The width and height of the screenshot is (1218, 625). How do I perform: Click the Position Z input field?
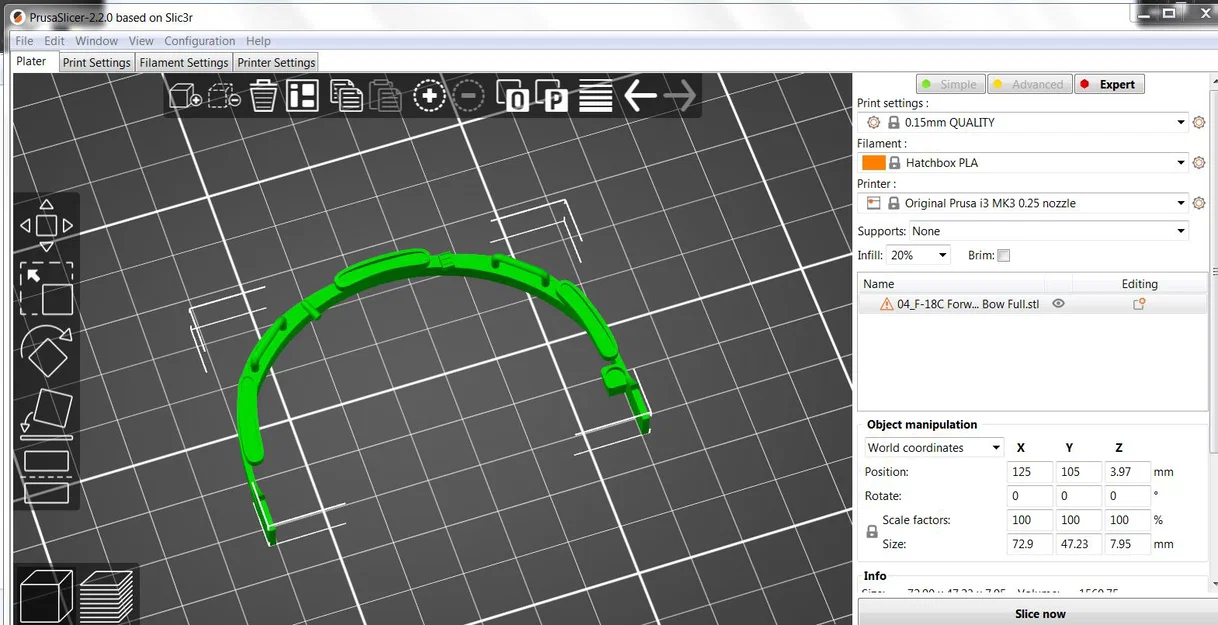click(x=1127, y=472)
